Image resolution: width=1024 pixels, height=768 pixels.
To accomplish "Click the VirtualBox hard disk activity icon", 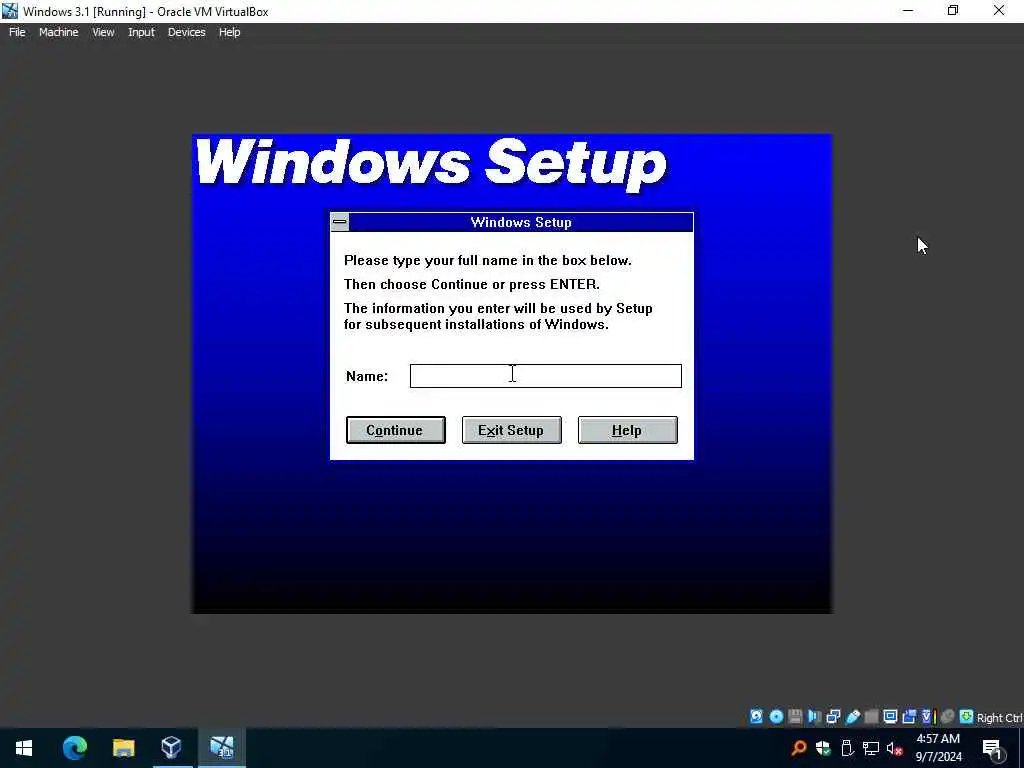I will click(756, 716).
